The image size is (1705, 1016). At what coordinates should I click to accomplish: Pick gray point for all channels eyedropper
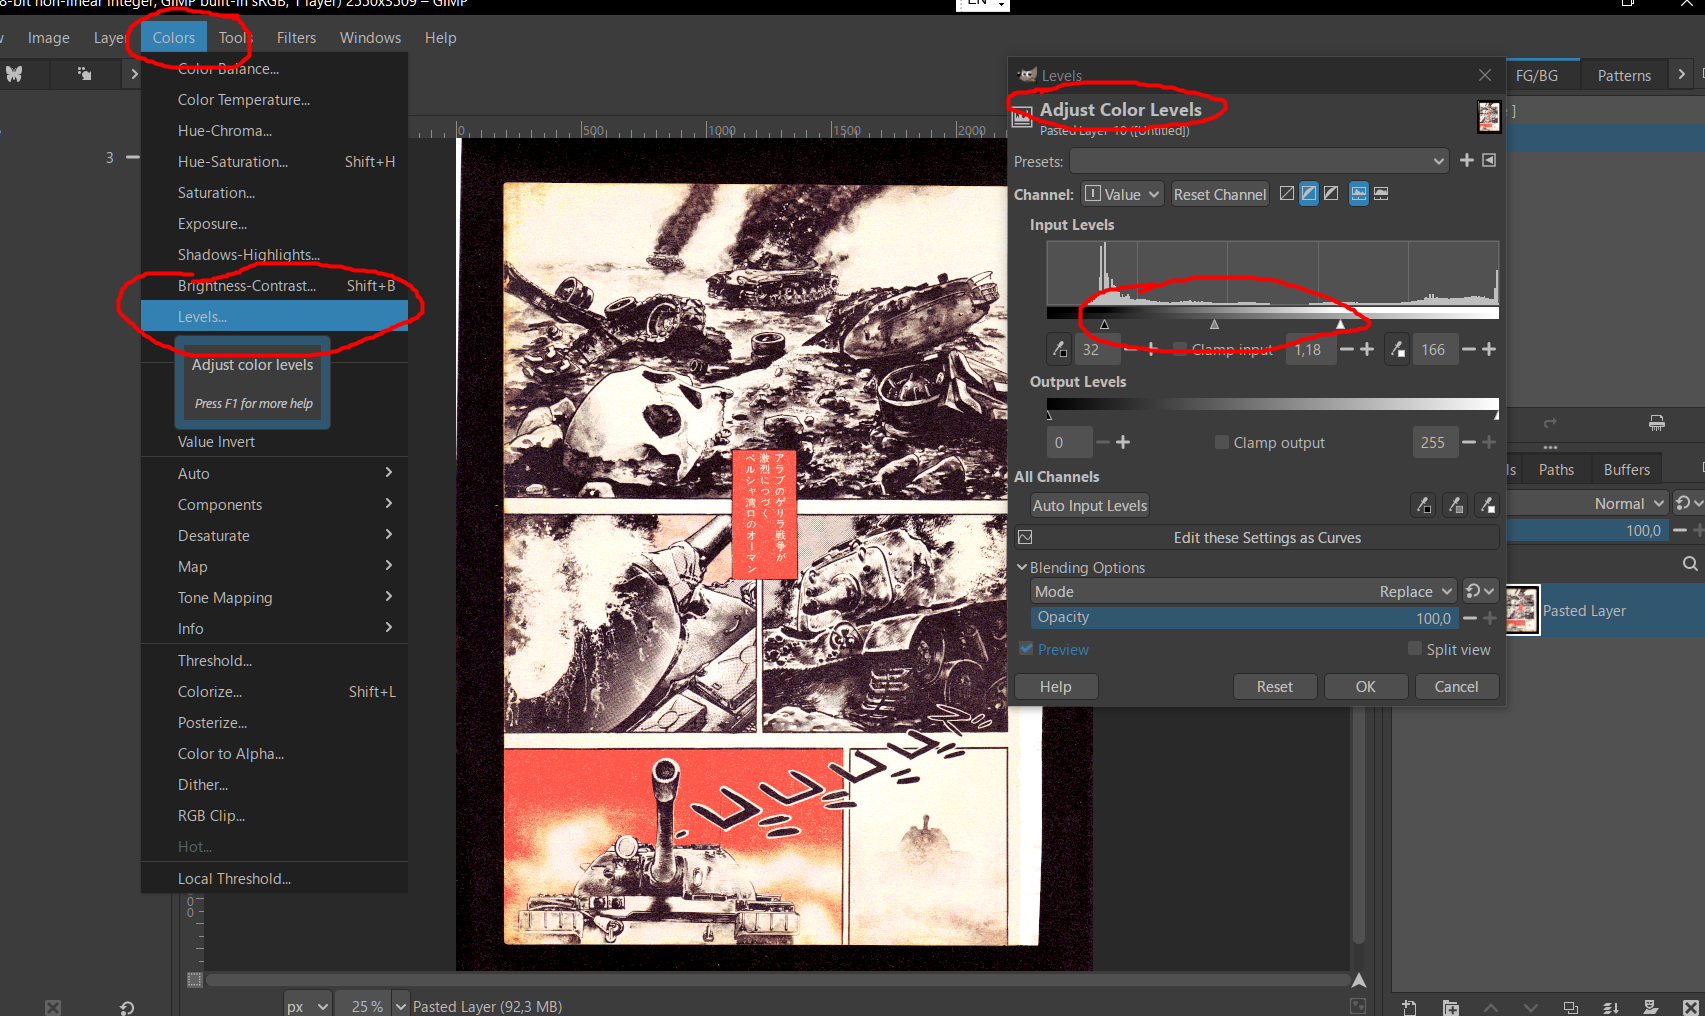tap(1456, 506)
